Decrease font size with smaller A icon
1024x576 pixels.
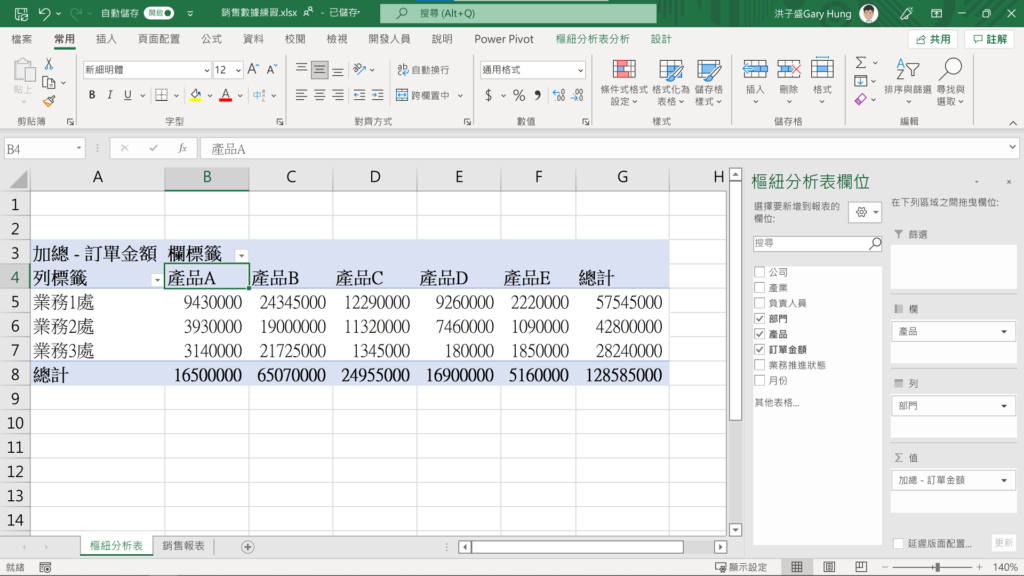[272, 69]
